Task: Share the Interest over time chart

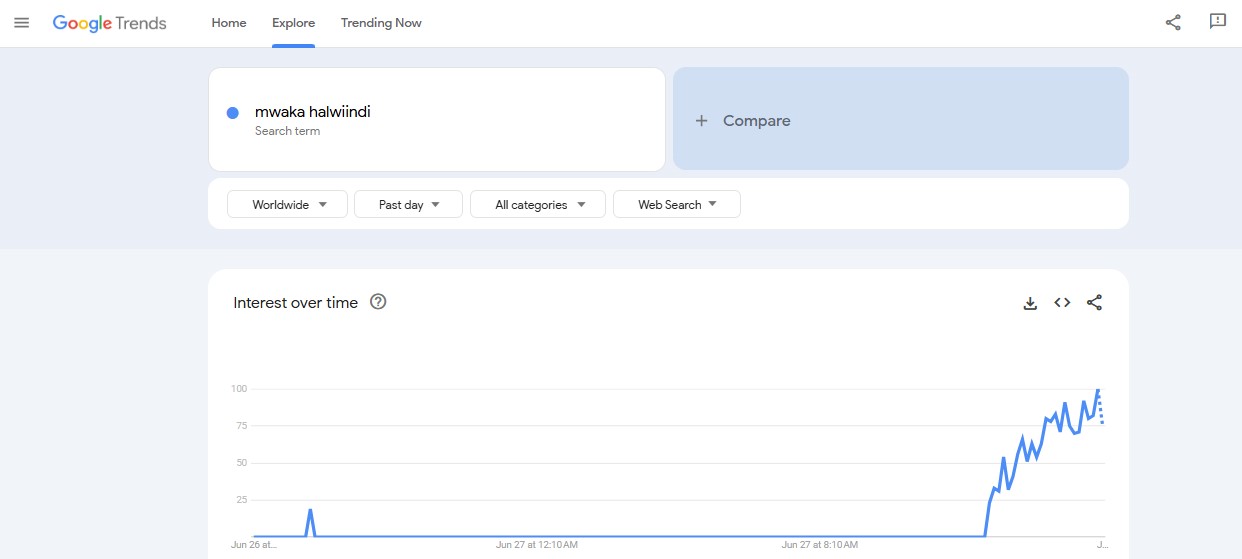Action: [1094, 303]
